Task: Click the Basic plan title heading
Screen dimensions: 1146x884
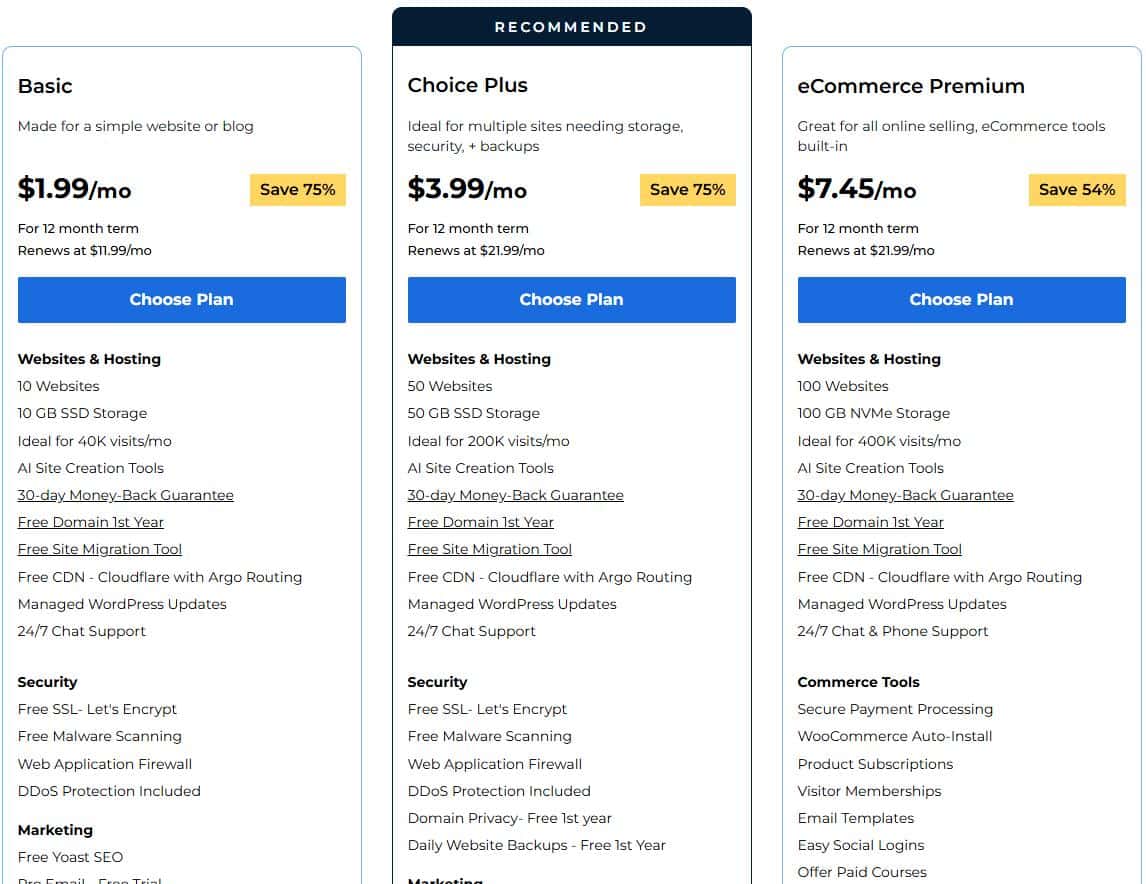Action: tap(45, 86)
